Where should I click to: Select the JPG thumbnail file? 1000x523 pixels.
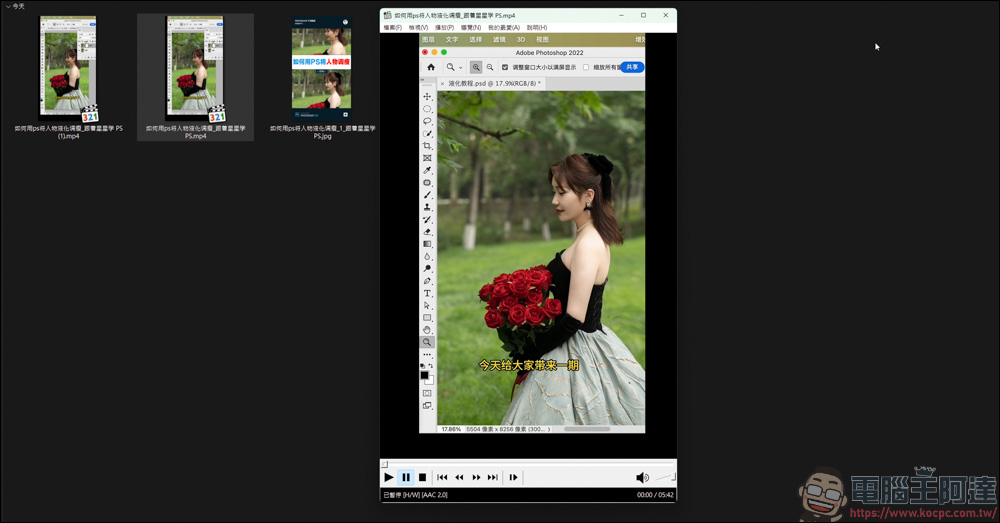click(321, 68)
